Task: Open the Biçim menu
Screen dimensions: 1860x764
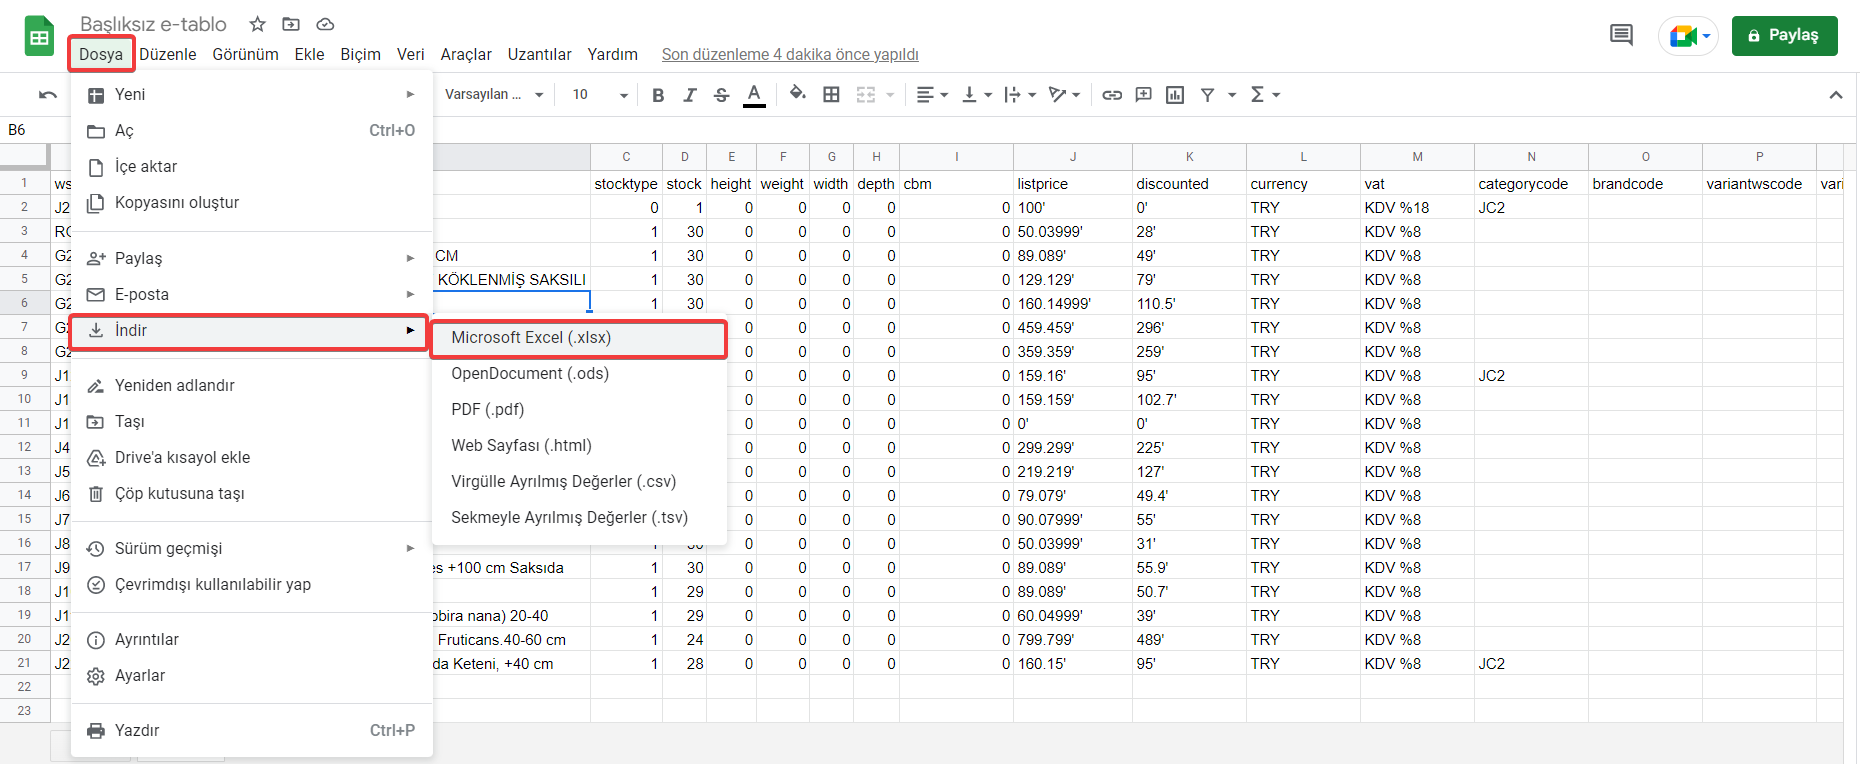Action: click(360, 54)
